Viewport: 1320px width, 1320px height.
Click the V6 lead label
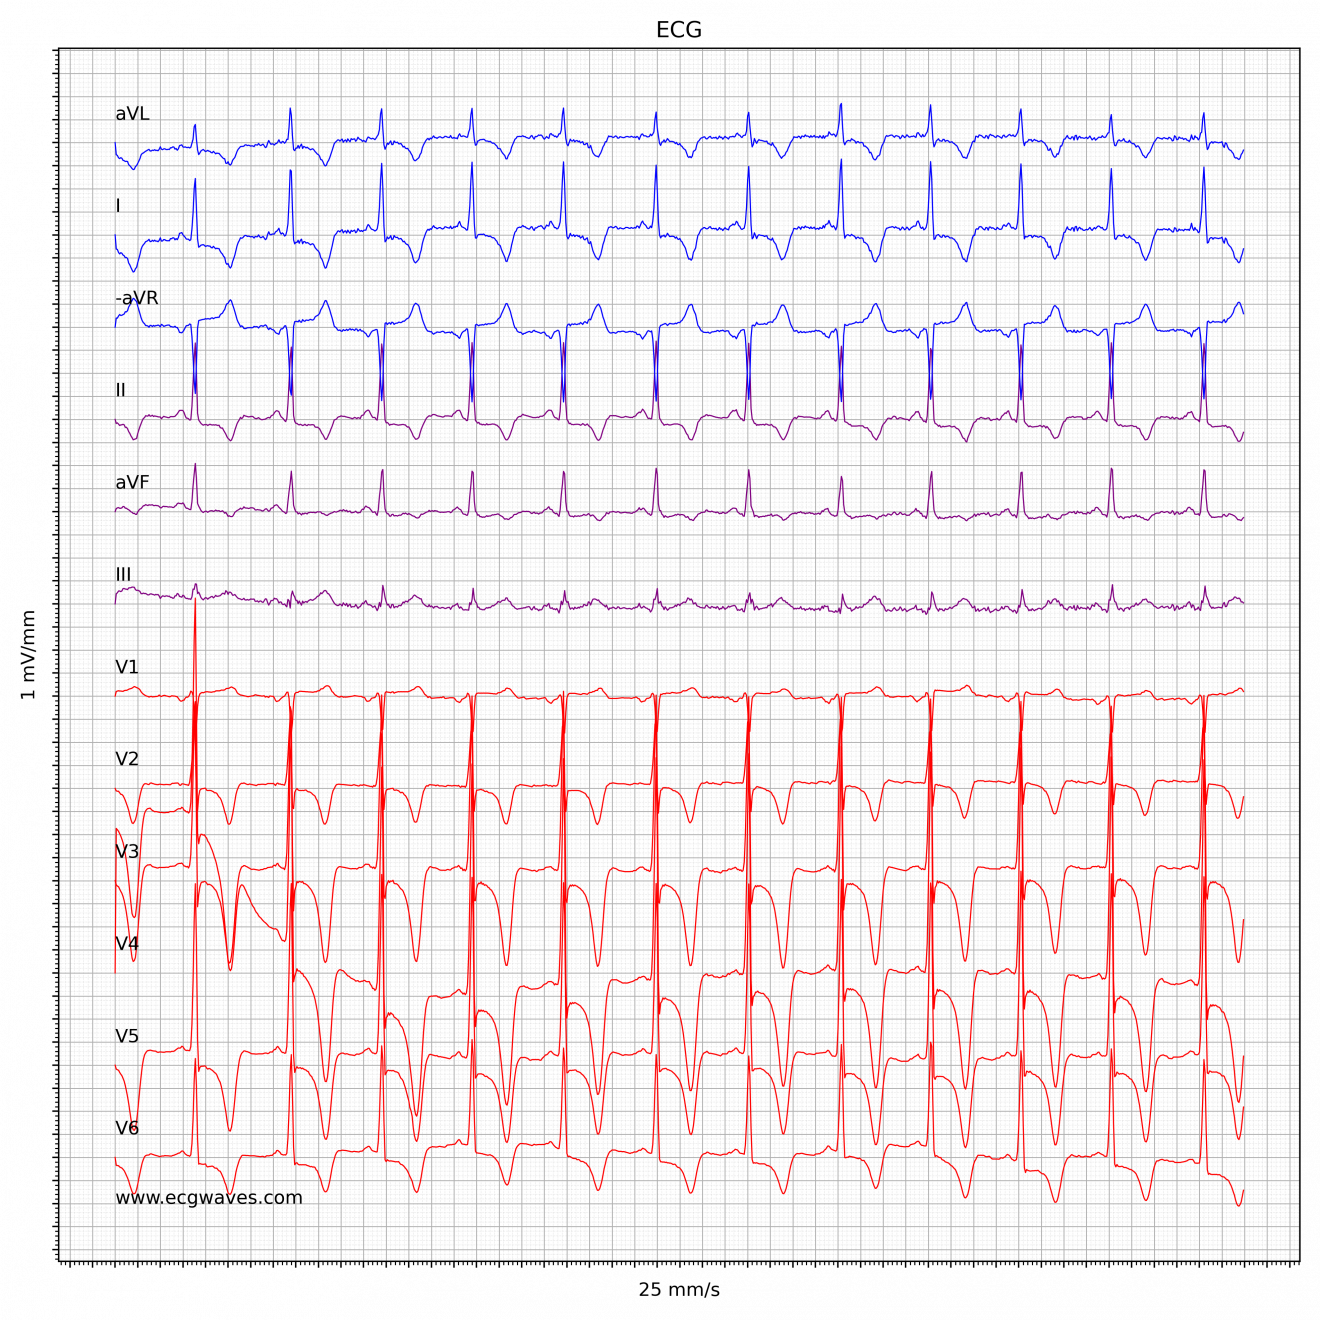point(127,1125)
